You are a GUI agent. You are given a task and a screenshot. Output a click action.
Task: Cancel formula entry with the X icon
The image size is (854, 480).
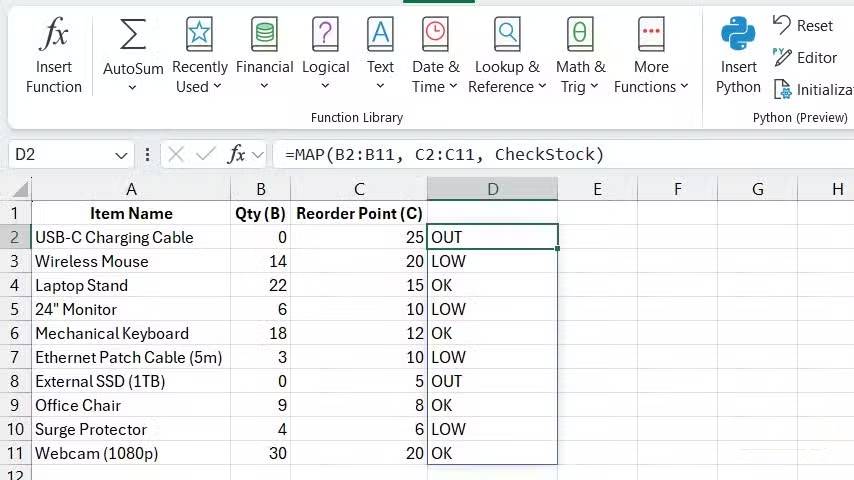click(x=176, y=155)
